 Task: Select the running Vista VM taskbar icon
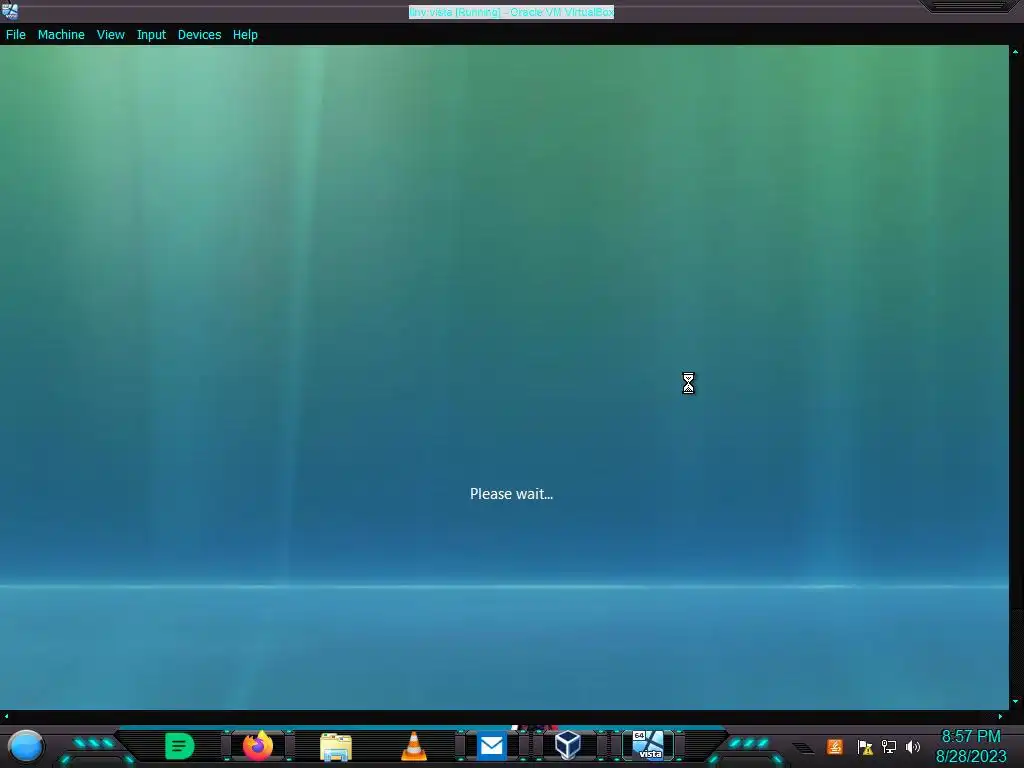[x=648, y=745]
